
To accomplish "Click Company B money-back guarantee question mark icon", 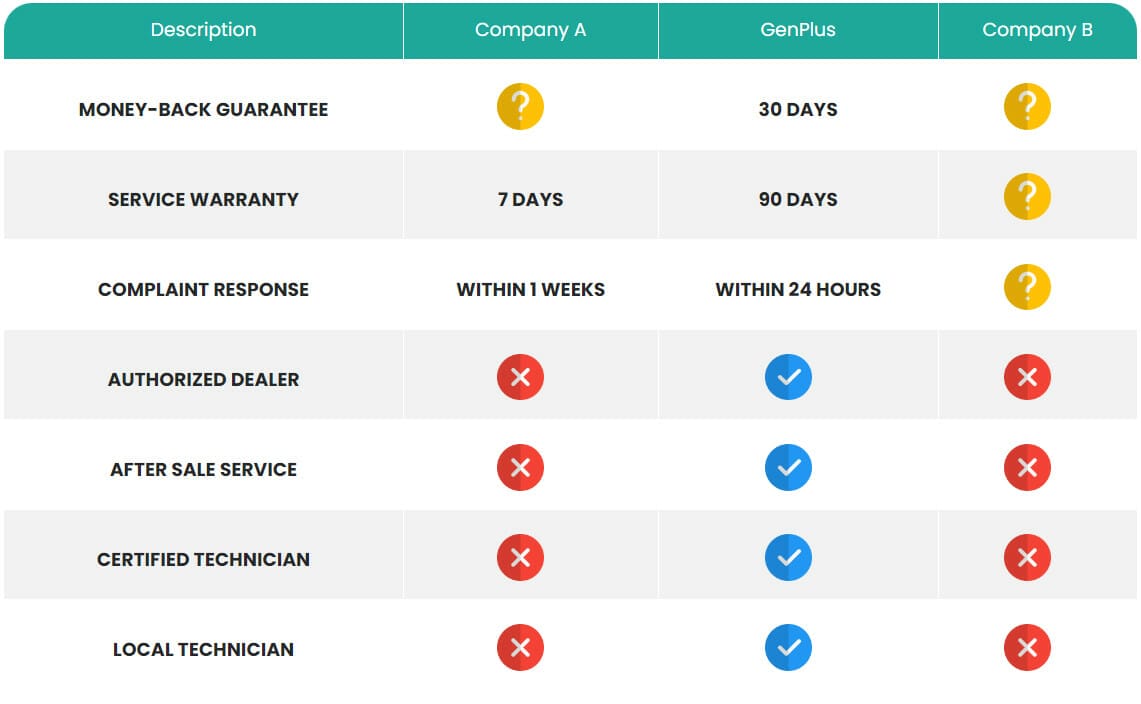I will (x=1027, y=107).
